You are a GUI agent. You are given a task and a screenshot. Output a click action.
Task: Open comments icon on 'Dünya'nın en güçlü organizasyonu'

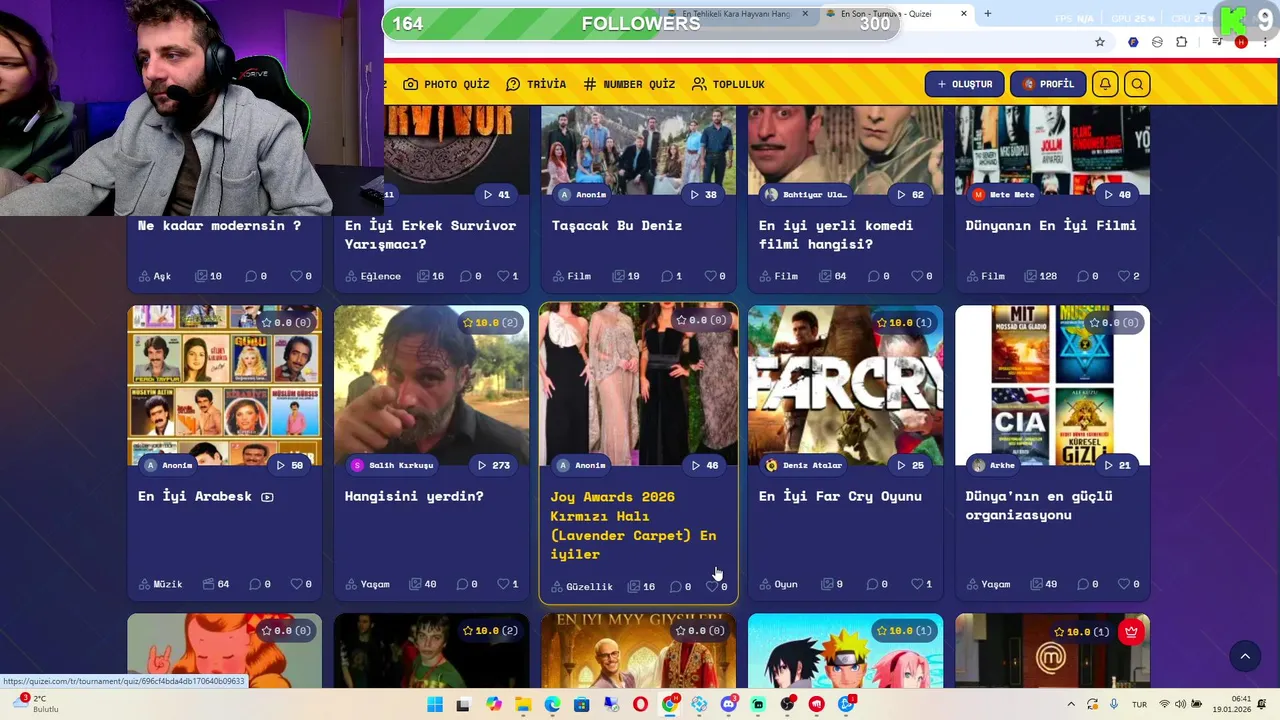point(1082,584)
